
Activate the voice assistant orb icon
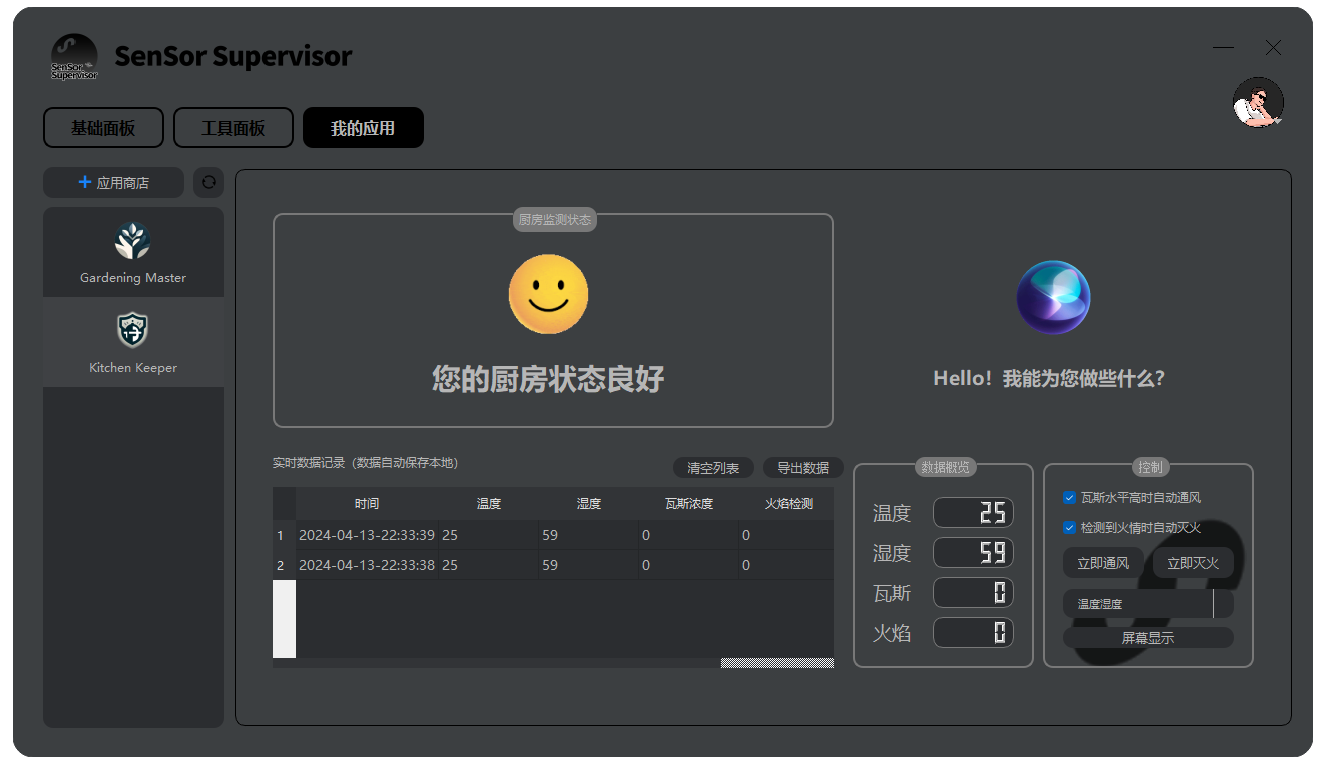1053,298
